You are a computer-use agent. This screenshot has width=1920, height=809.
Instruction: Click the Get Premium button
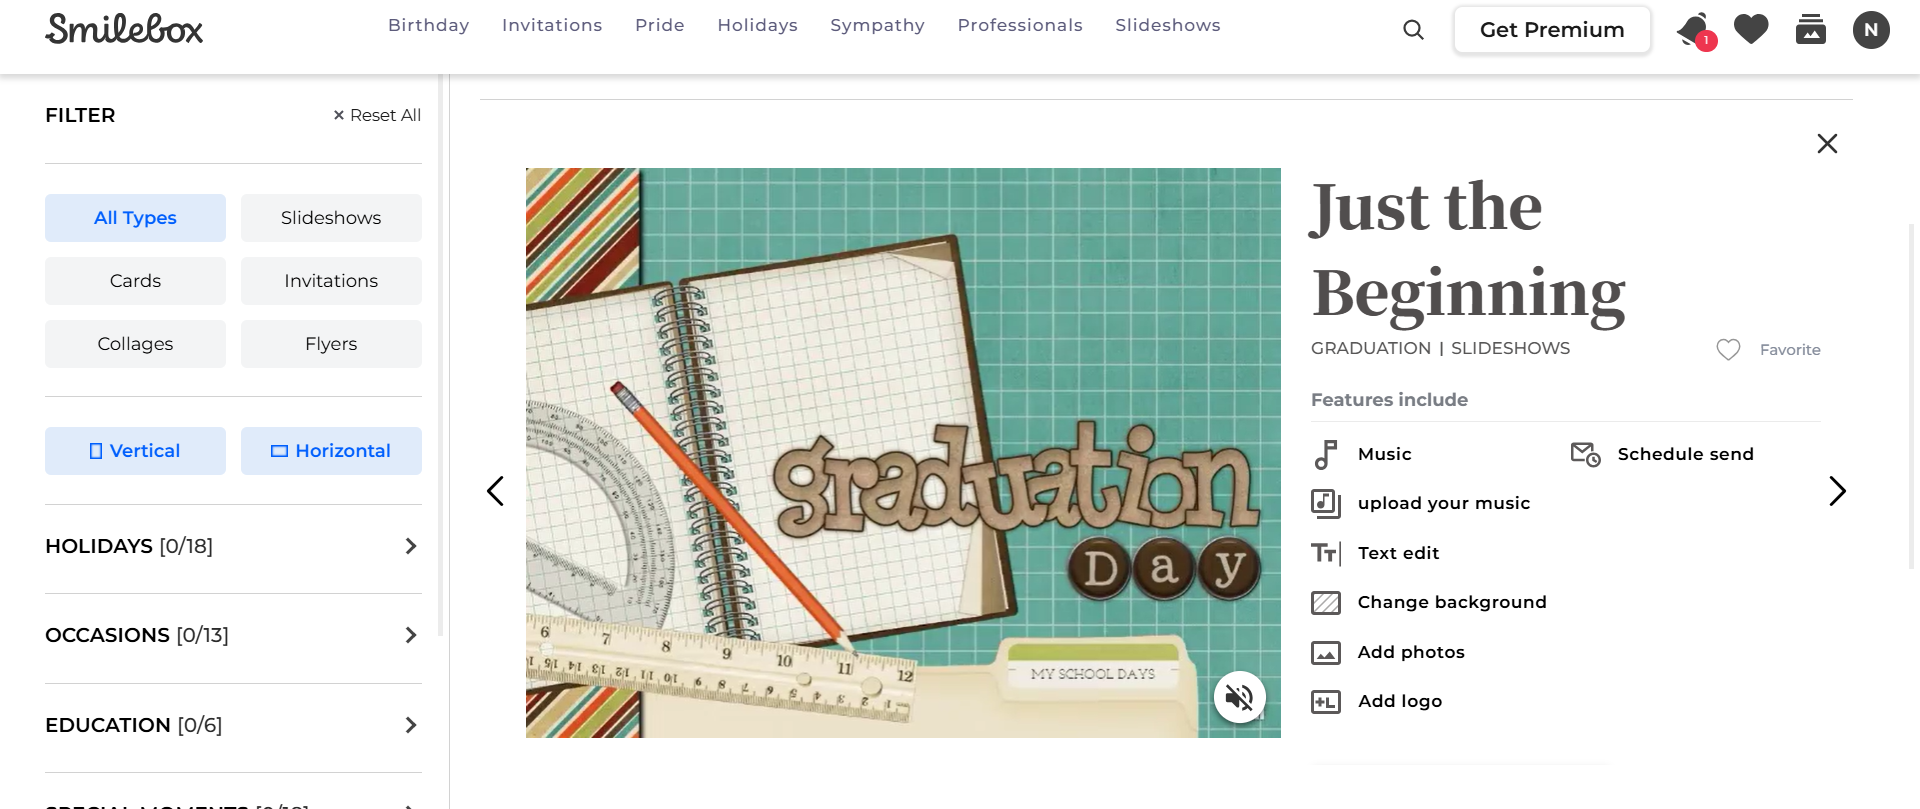click(1552, 30)
